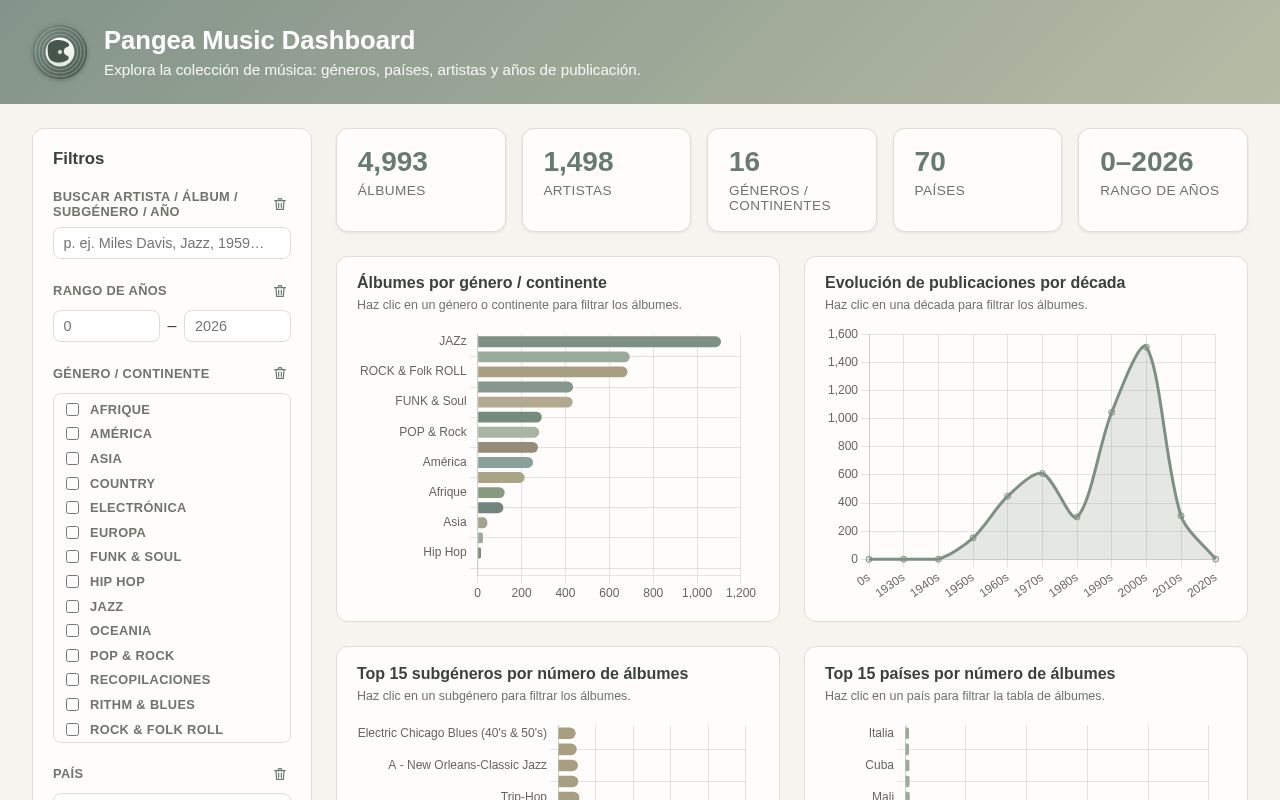Toggle the ASIA genre checkbox
The image size is (1280, 800).
pos(72,458)
